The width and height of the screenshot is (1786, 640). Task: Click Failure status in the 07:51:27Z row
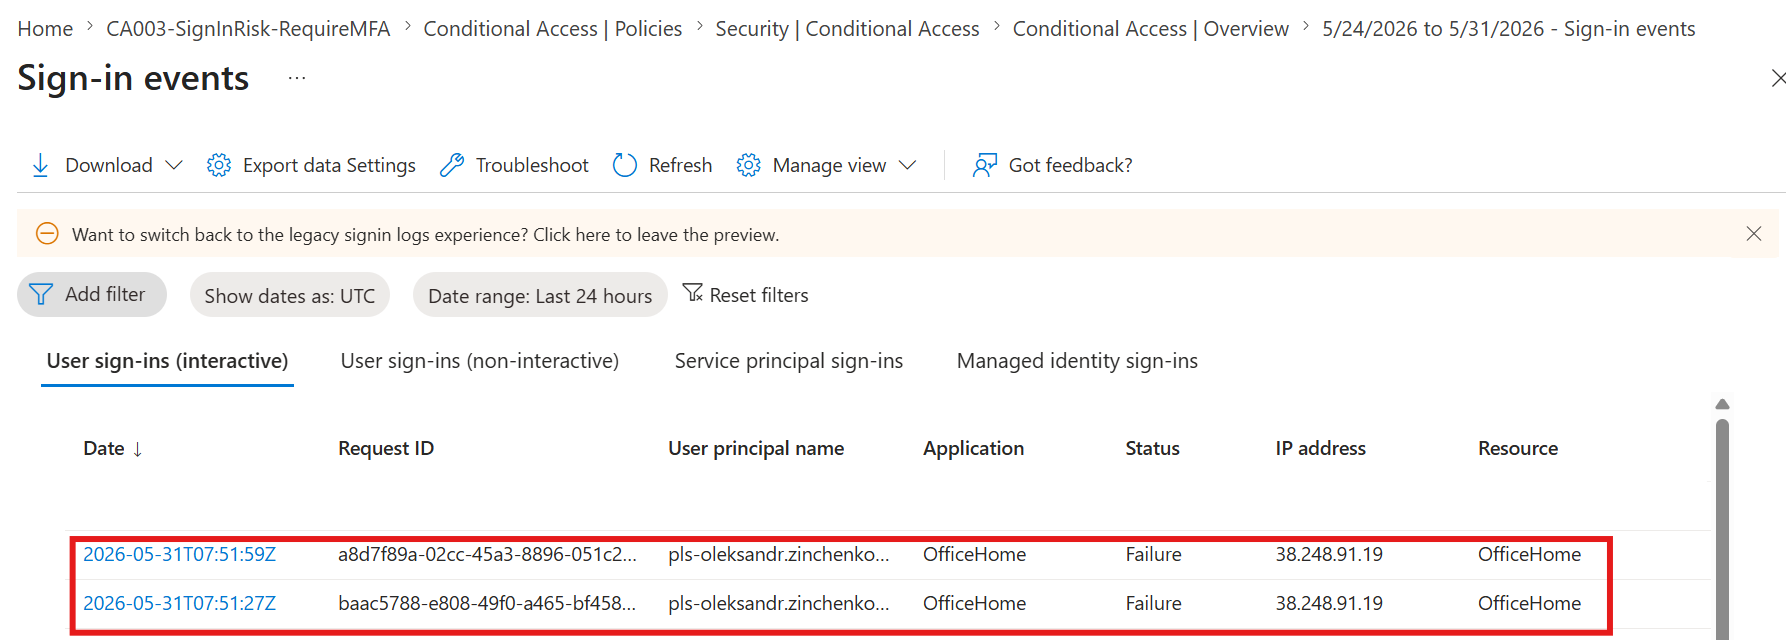(x=1154, y=603)
